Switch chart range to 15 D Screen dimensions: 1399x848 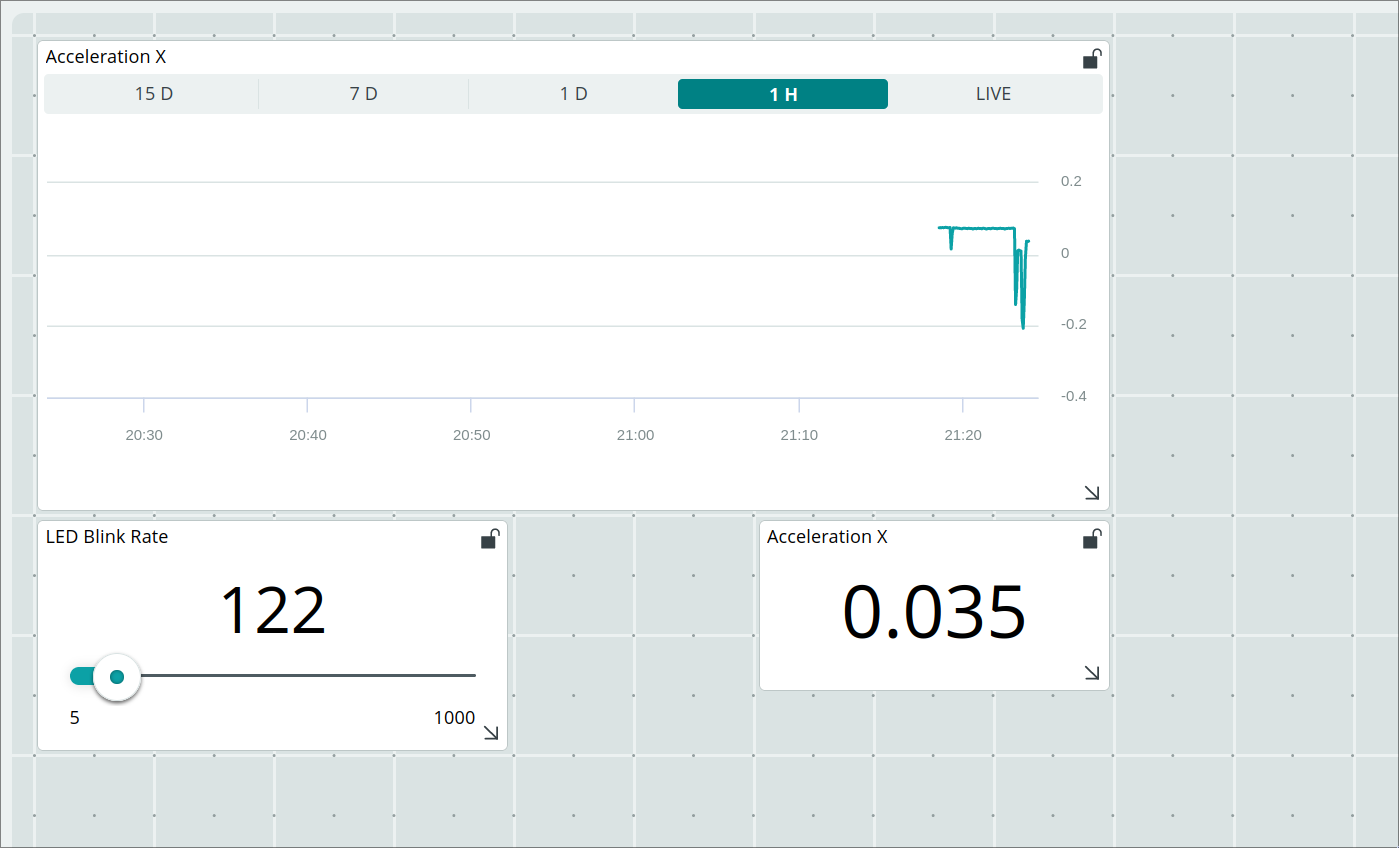pos(153,94)
